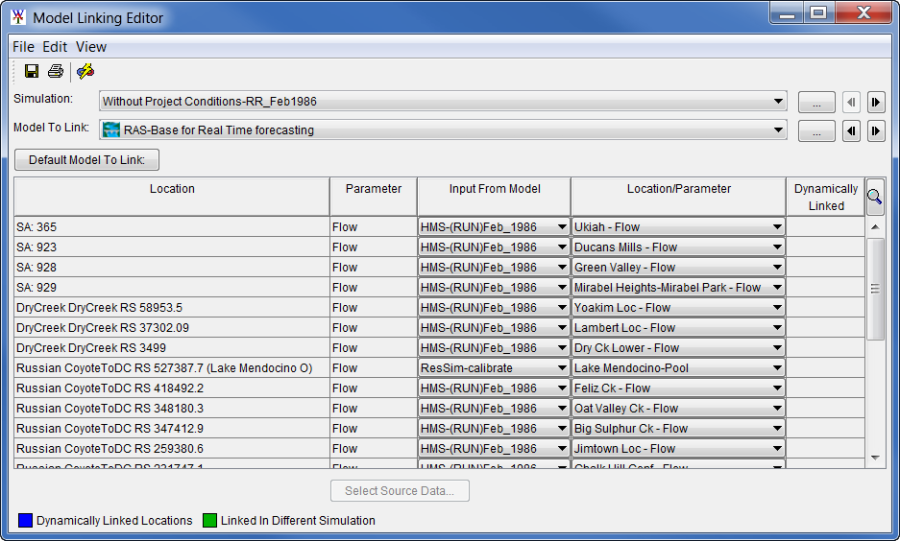The width and height of the screenshot is (900, 541).
Task: Click the Flow parameter cell for SA: 365
Action: (x=374, y=227)
